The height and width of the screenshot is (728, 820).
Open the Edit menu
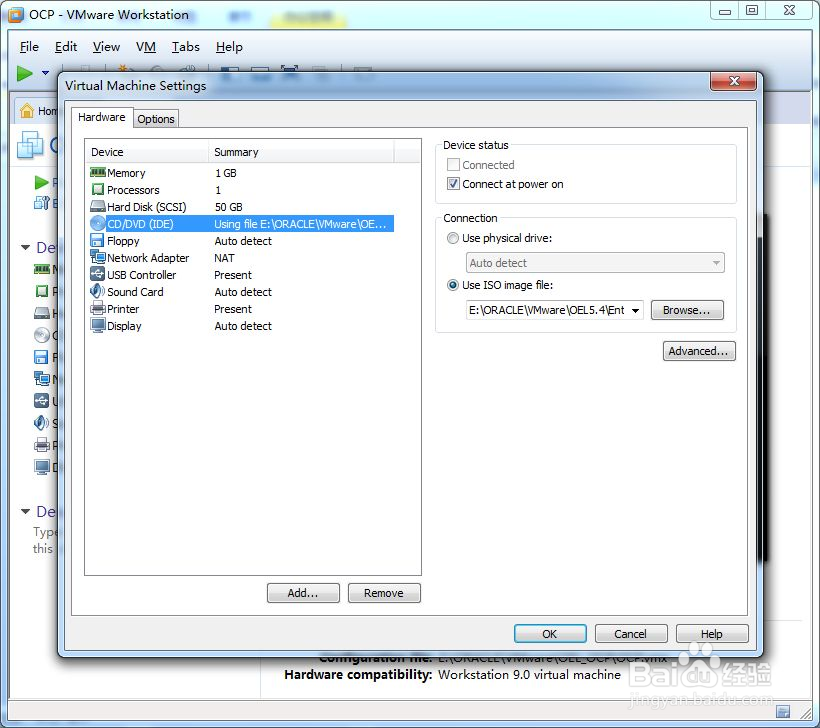point(66,47)
